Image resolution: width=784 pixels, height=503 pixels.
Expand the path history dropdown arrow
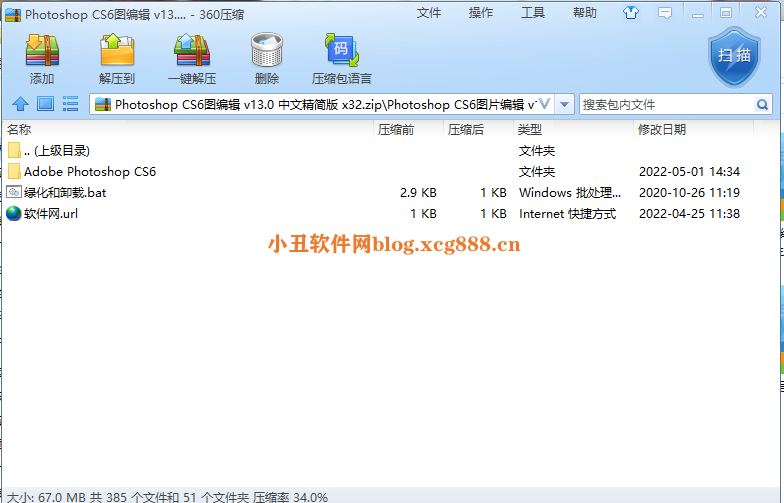click(x=564, y=104)
